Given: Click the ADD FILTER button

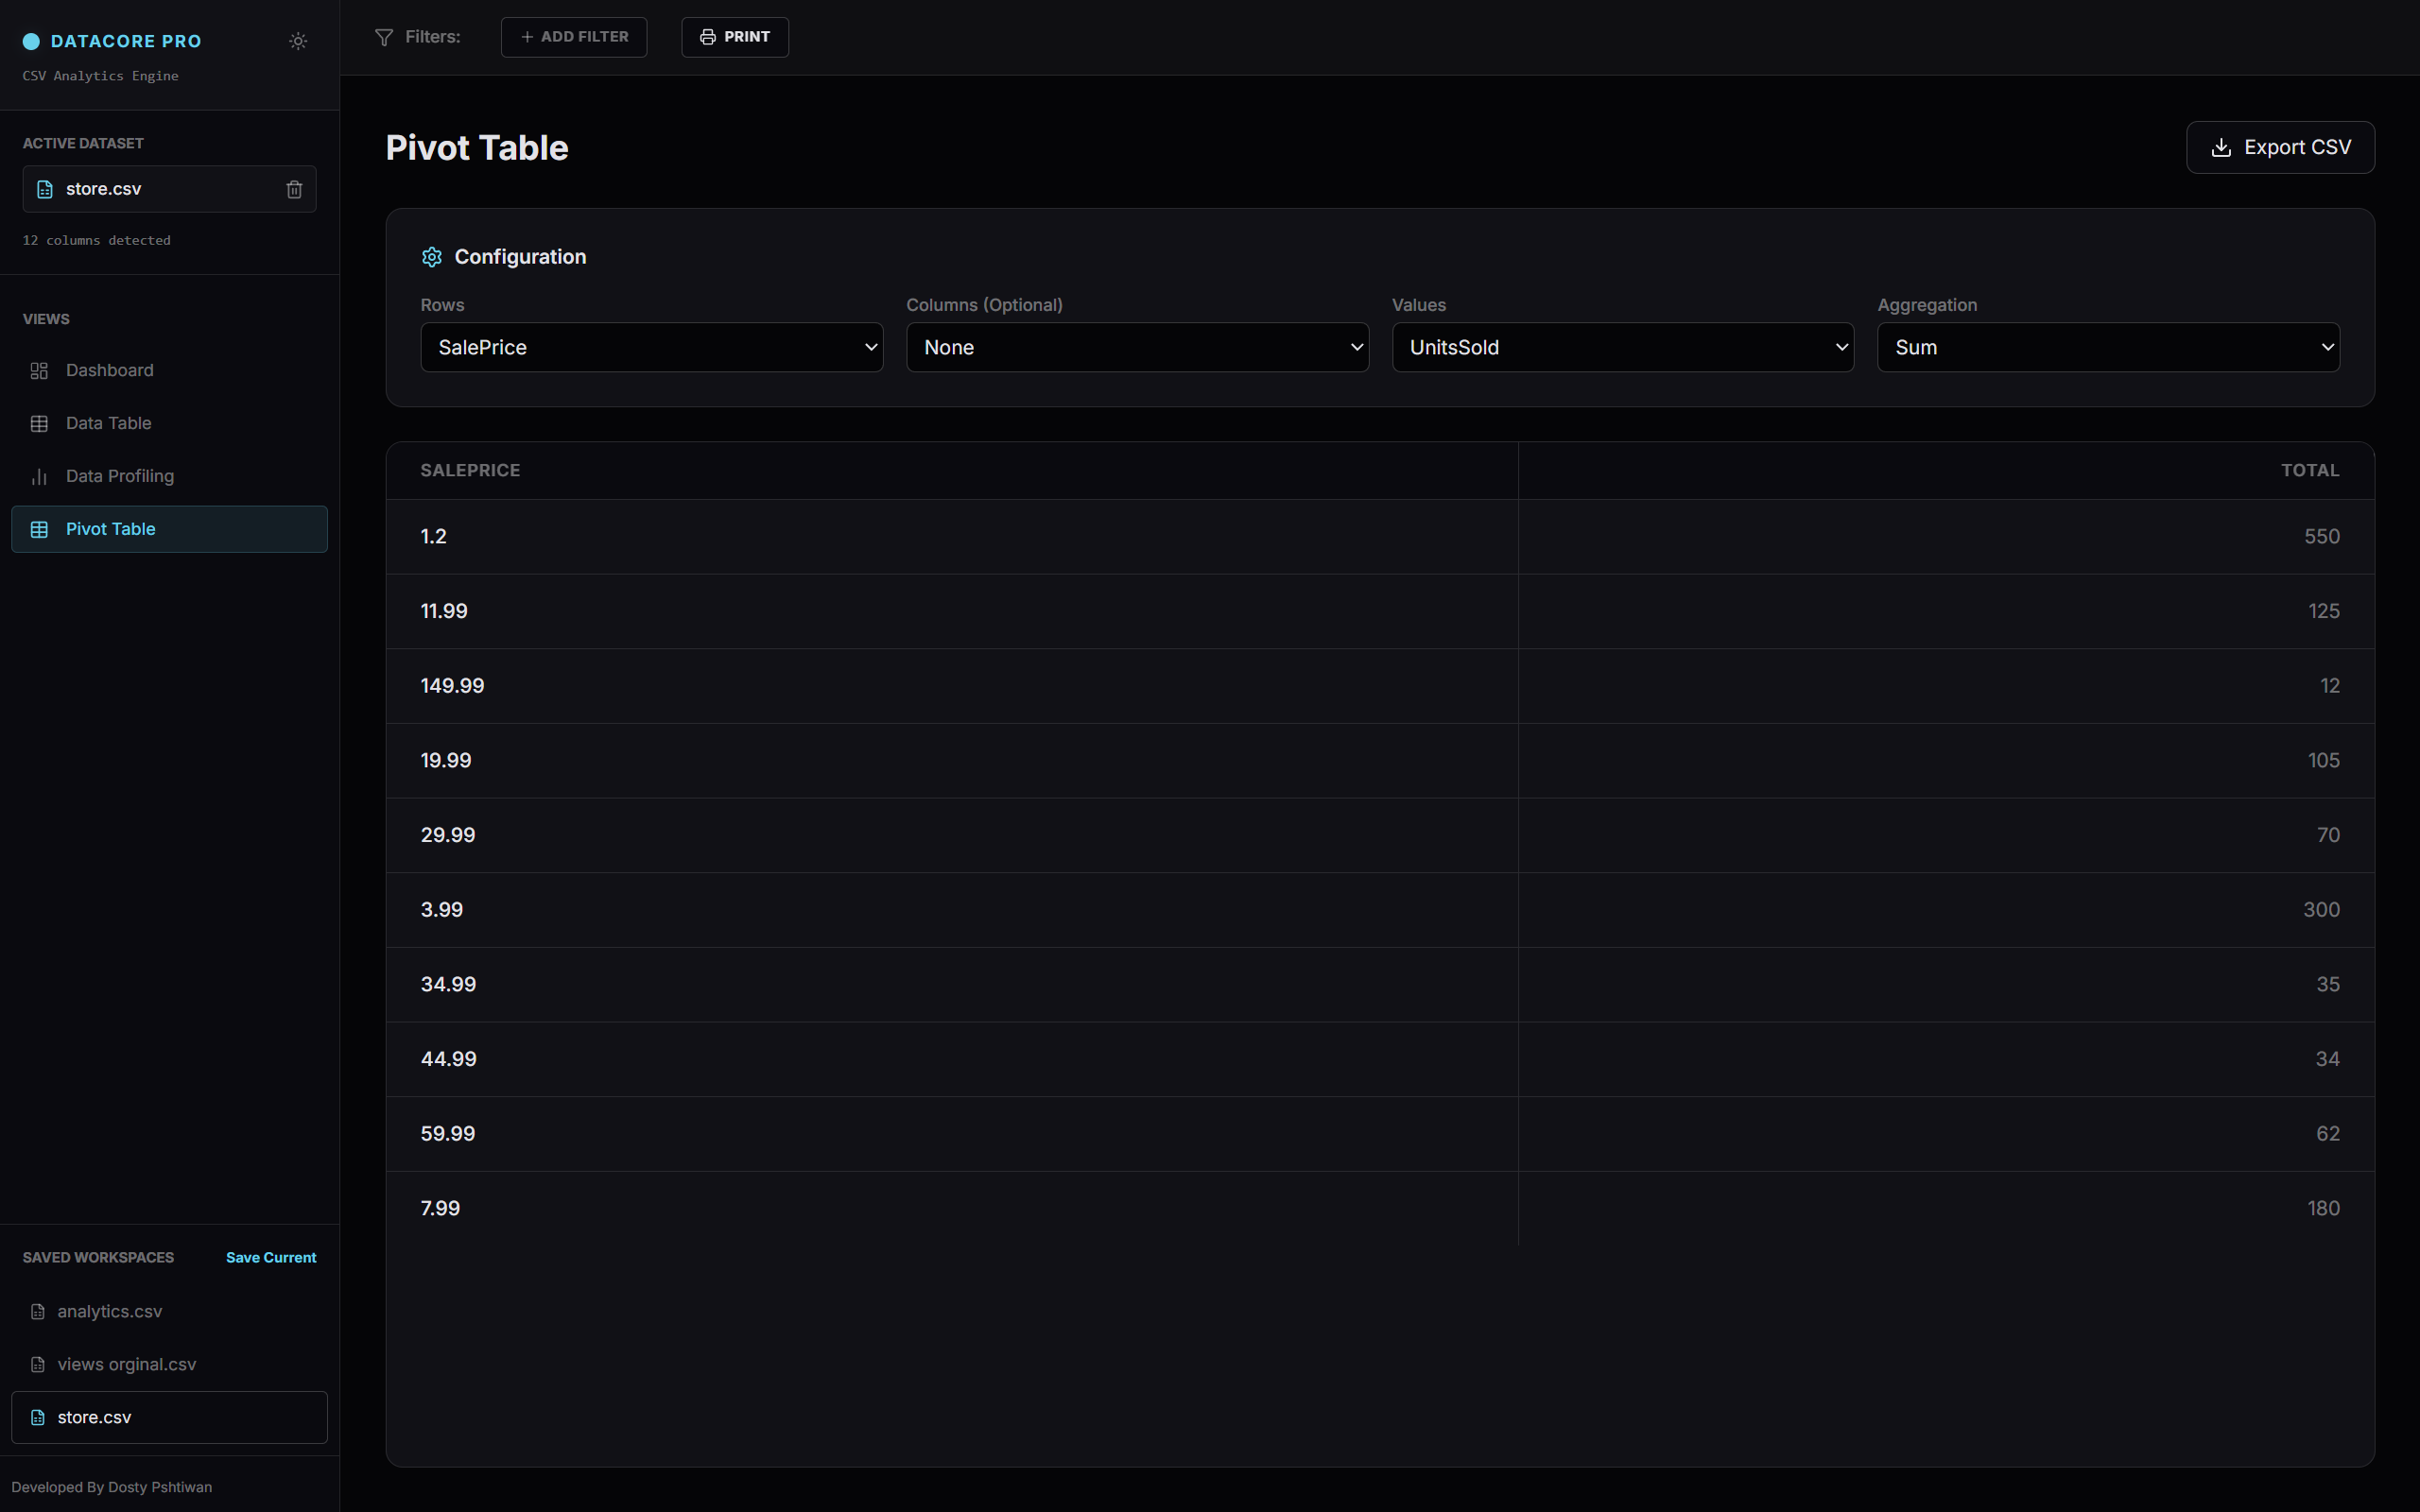Looking at the screenshot, I should pos(574,37).
